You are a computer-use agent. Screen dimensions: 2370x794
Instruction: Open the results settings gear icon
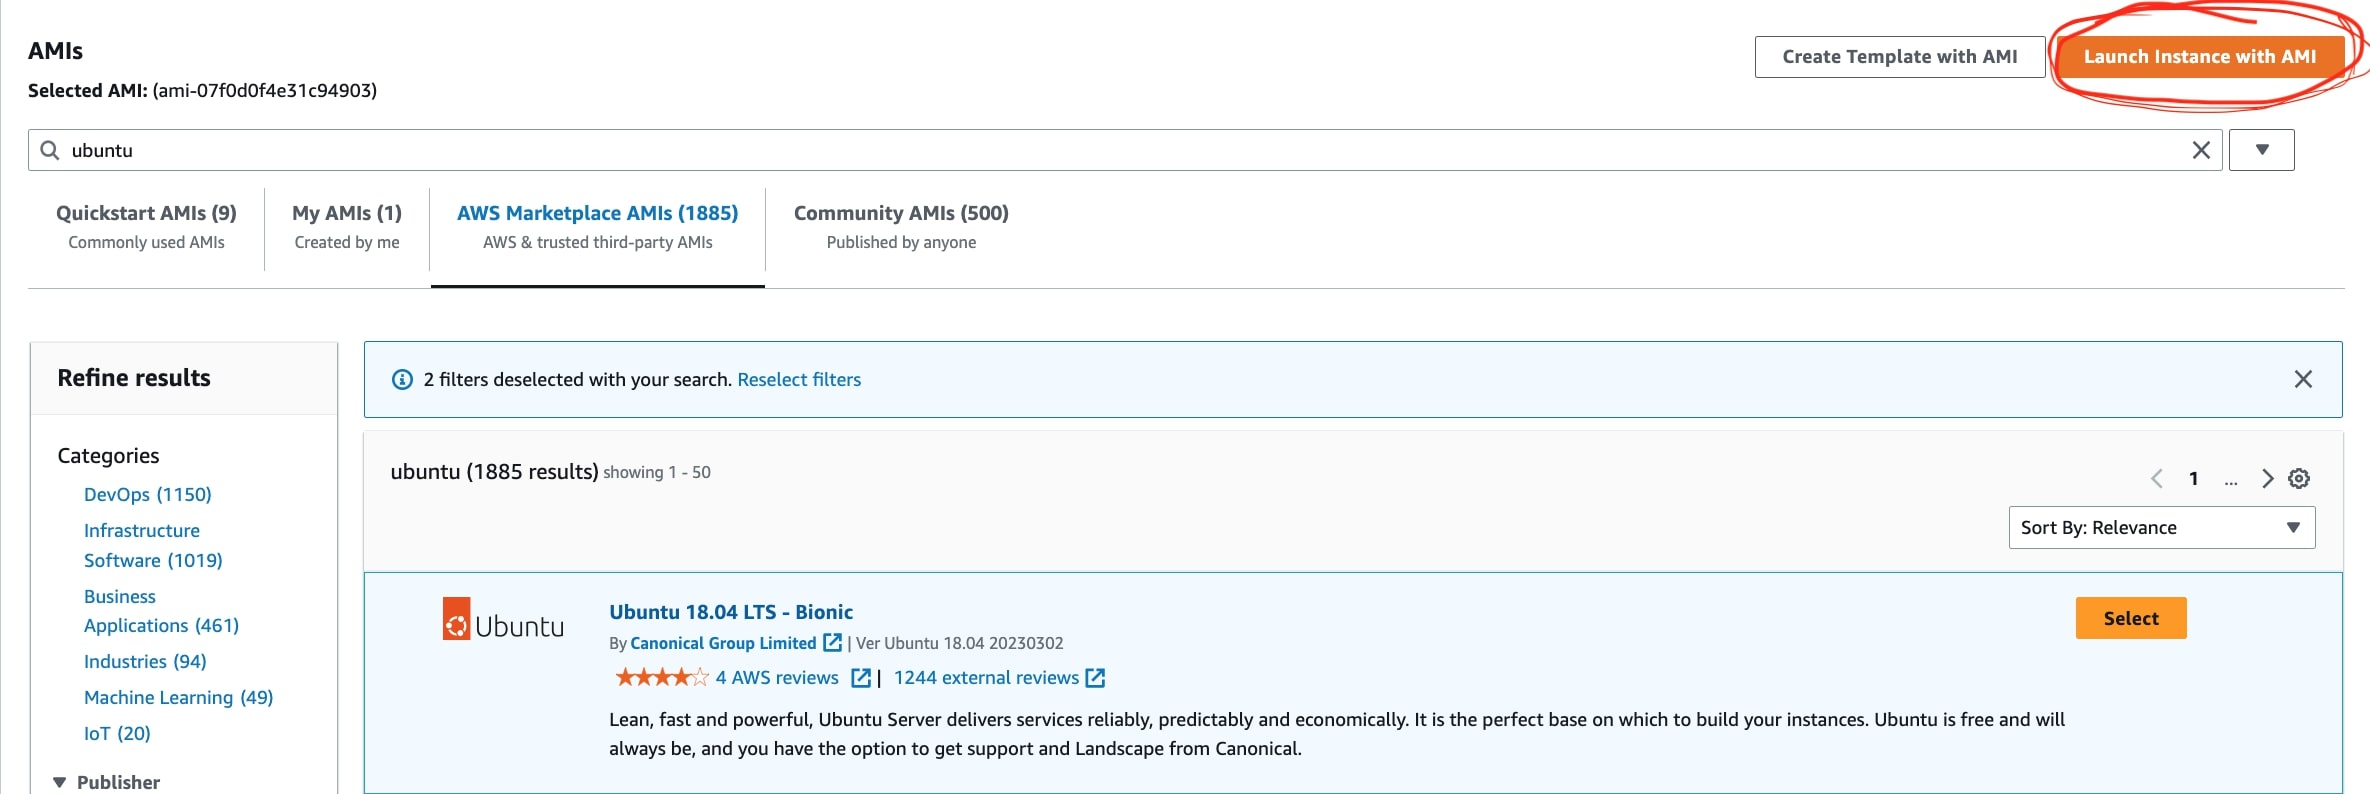[x=2299, y=479]
